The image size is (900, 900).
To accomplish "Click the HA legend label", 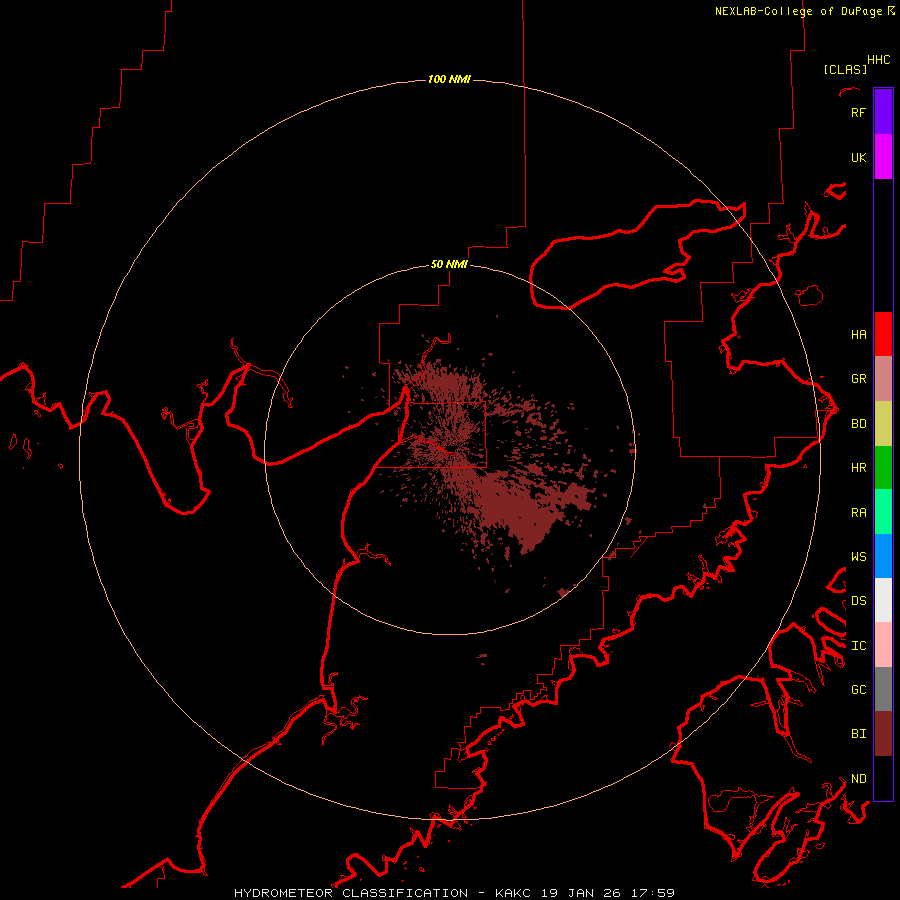I will click(858, 335).
